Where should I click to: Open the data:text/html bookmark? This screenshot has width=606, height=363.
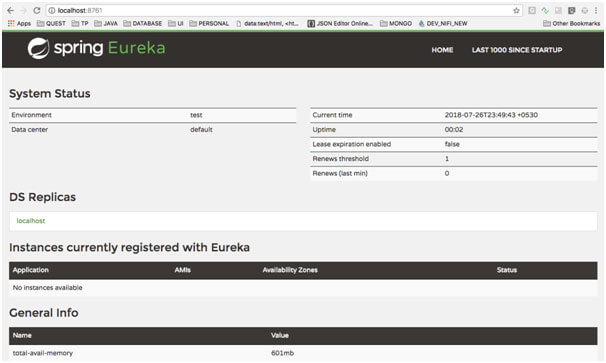[x=267, y=24]
